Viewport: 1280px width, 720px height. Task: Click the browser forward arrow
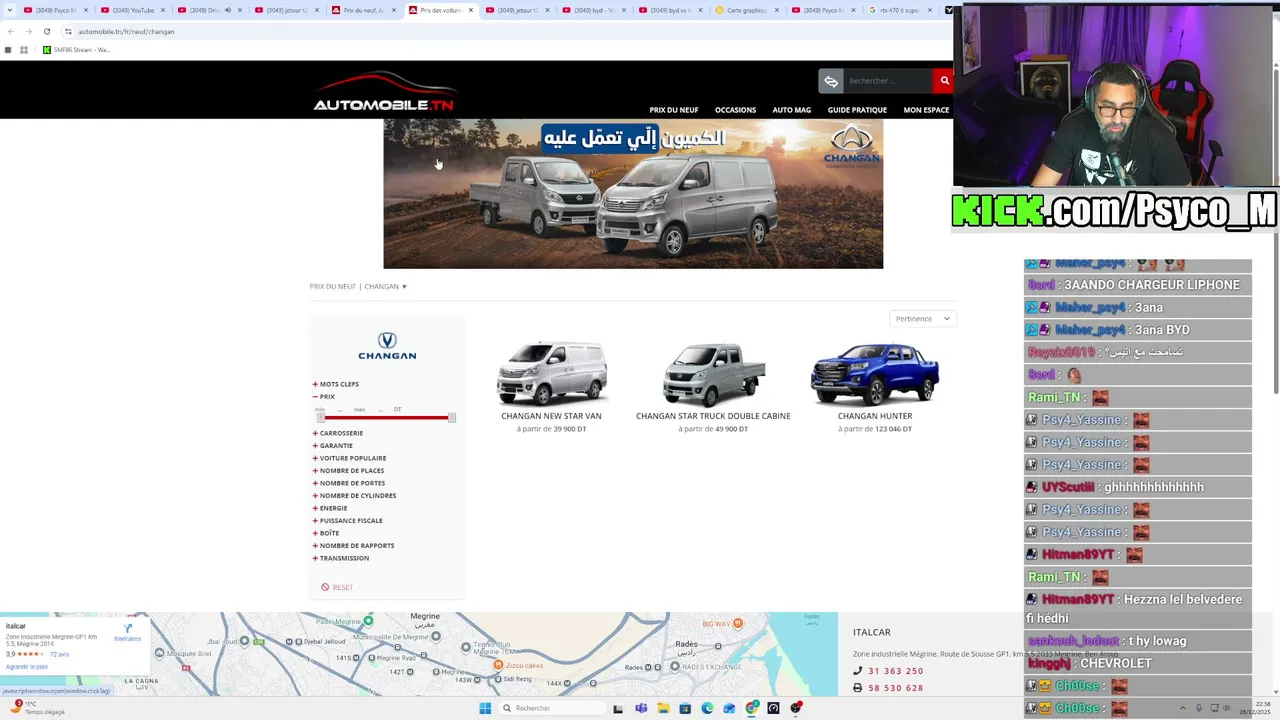pos(28,31)
